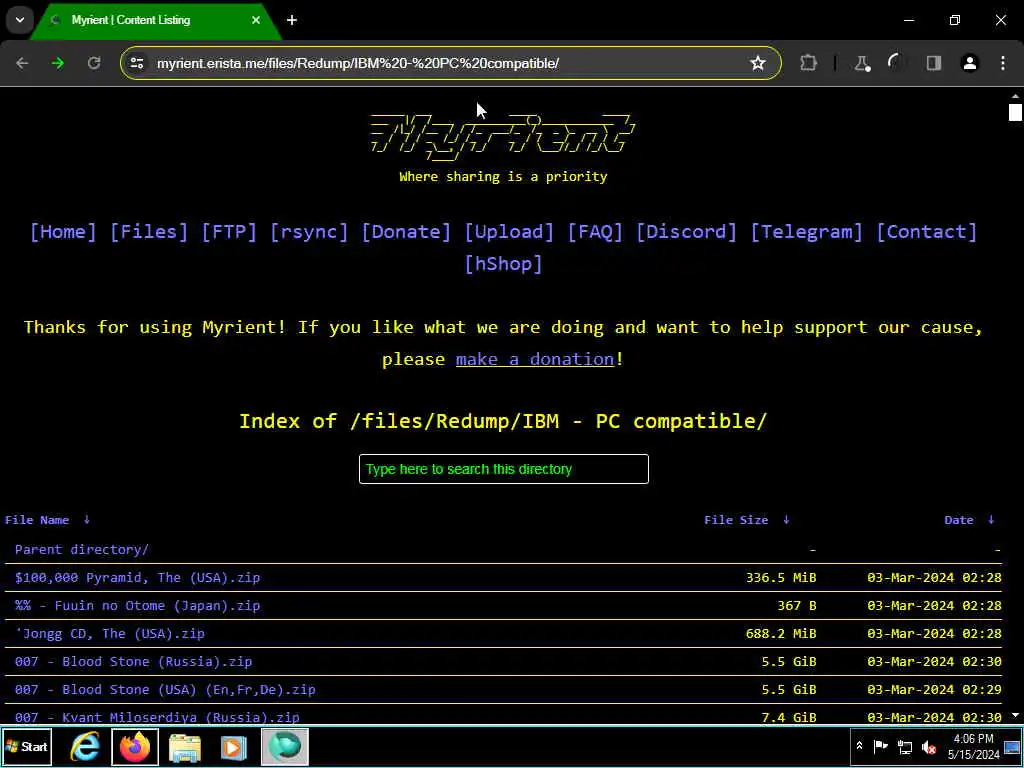Sort by Date column header
The image size is (1024, 768).
click(959, 520)
